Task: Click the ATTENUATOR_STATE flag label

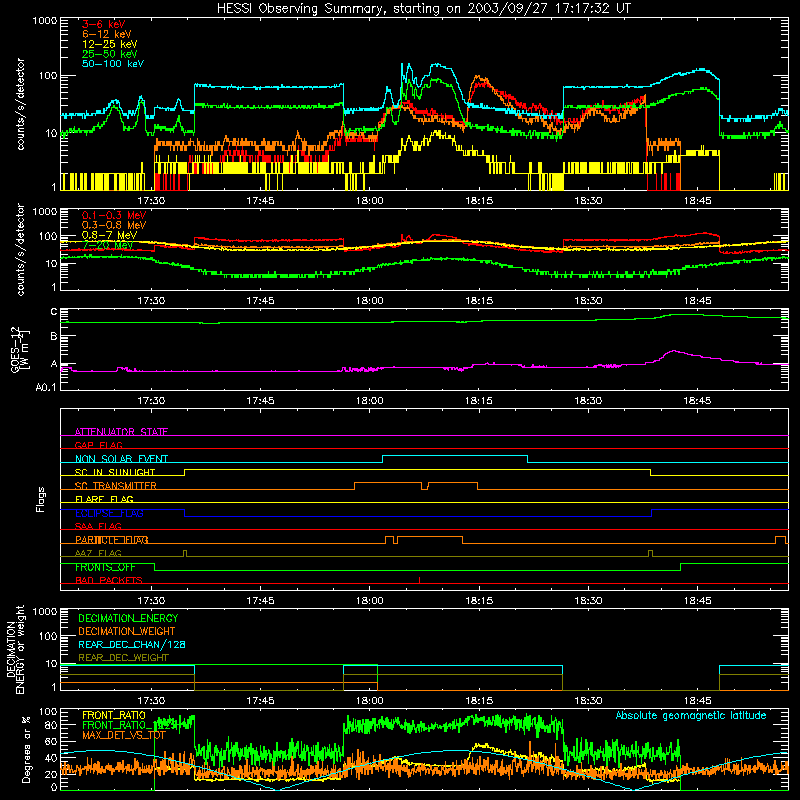Action: click(x=121, y=432)
